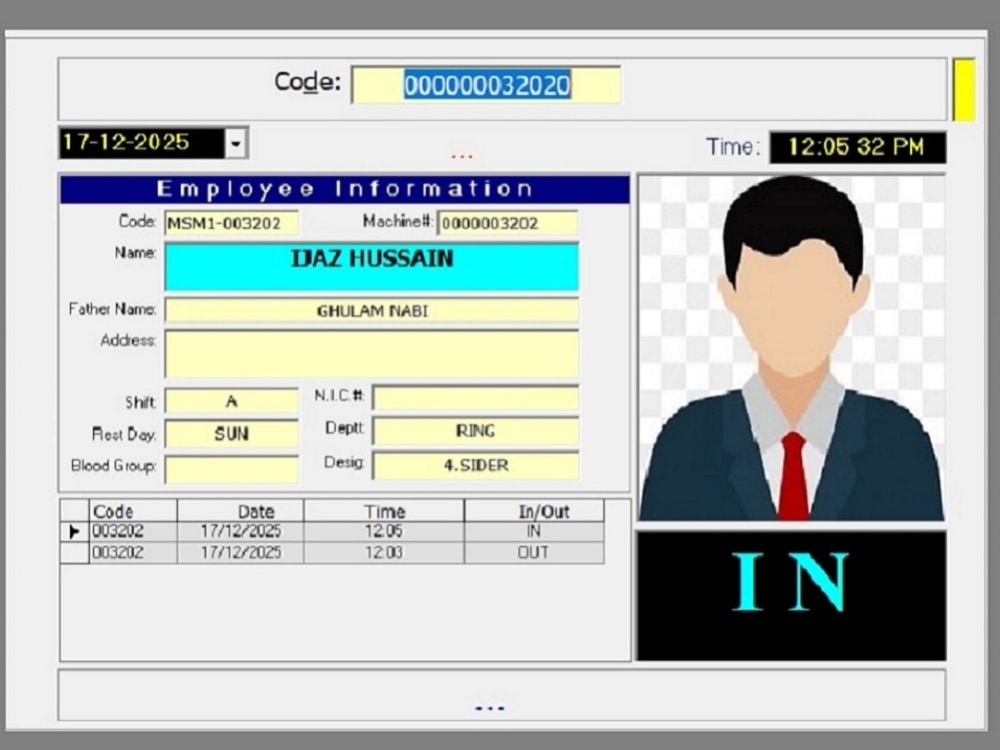Click time cell 12:03 in grid
1000x750 pixels.
pos(384,552)
